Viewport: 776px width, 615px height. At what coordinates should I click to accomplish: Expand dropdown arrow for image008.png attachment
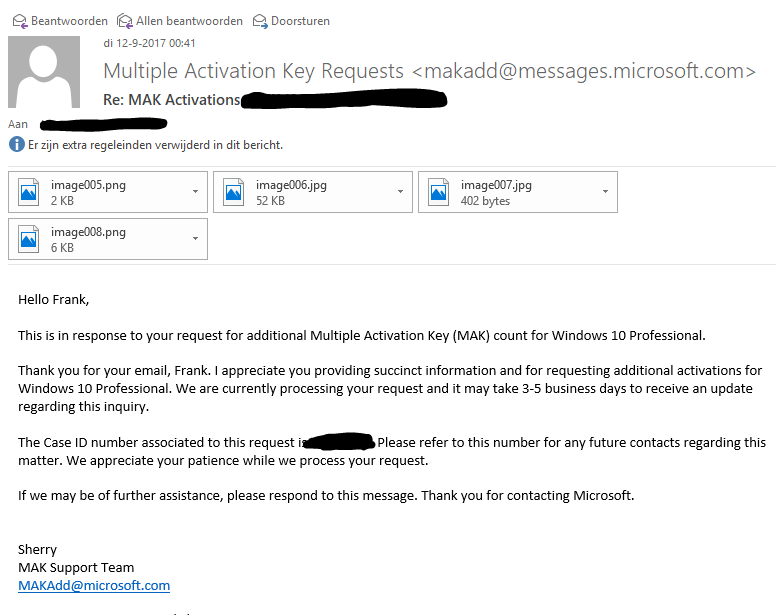(195, 238)
